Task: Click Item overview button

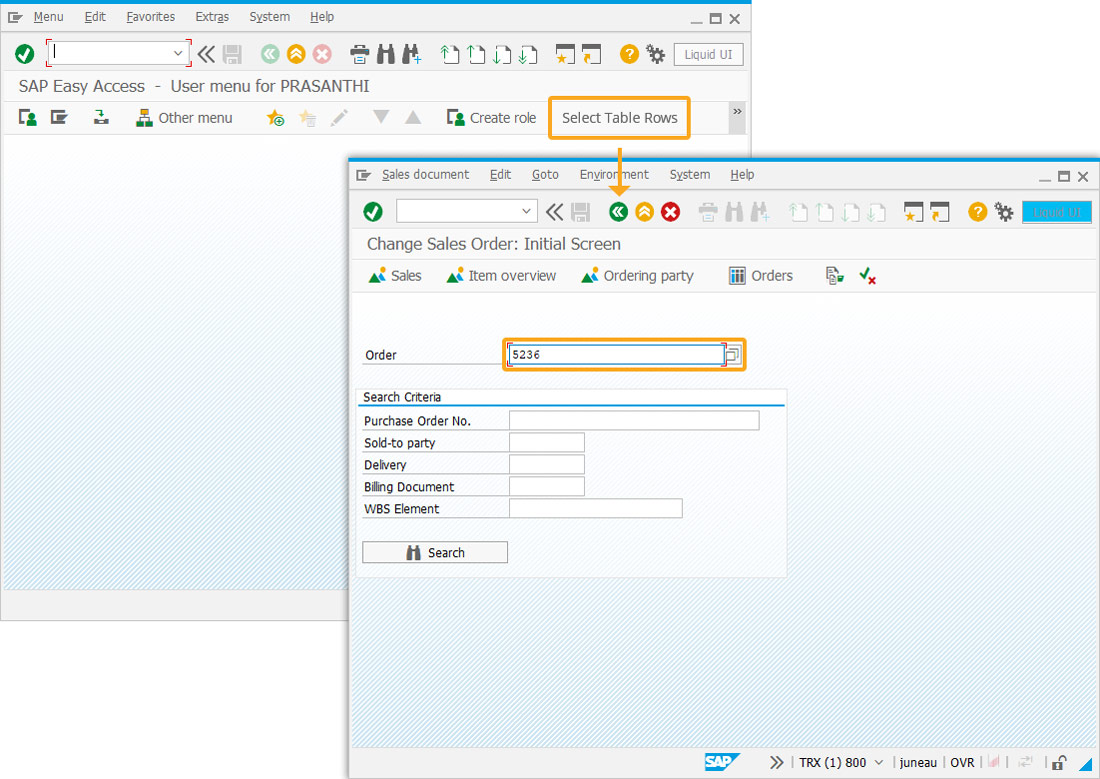Action: [501, 276]
